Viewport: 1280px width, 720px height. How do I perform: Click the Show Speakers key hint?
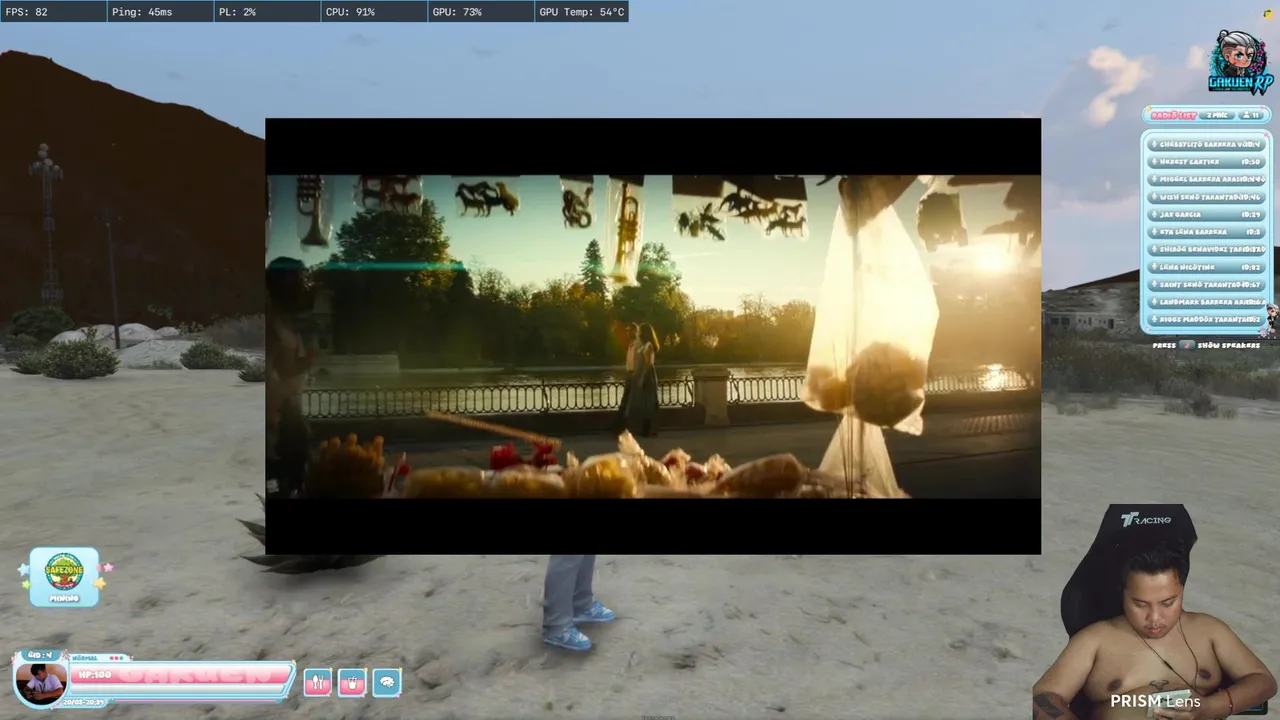[1206, 345]
